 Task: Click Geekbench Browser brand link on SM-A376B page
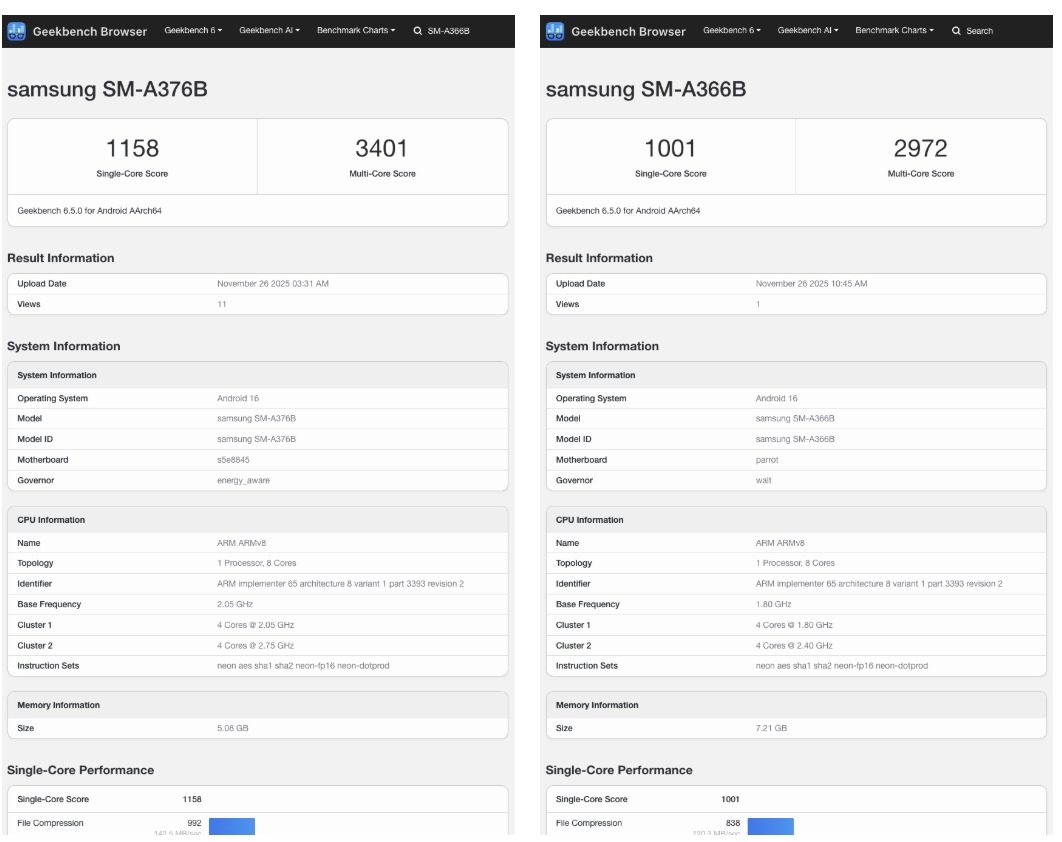(90, 31)
